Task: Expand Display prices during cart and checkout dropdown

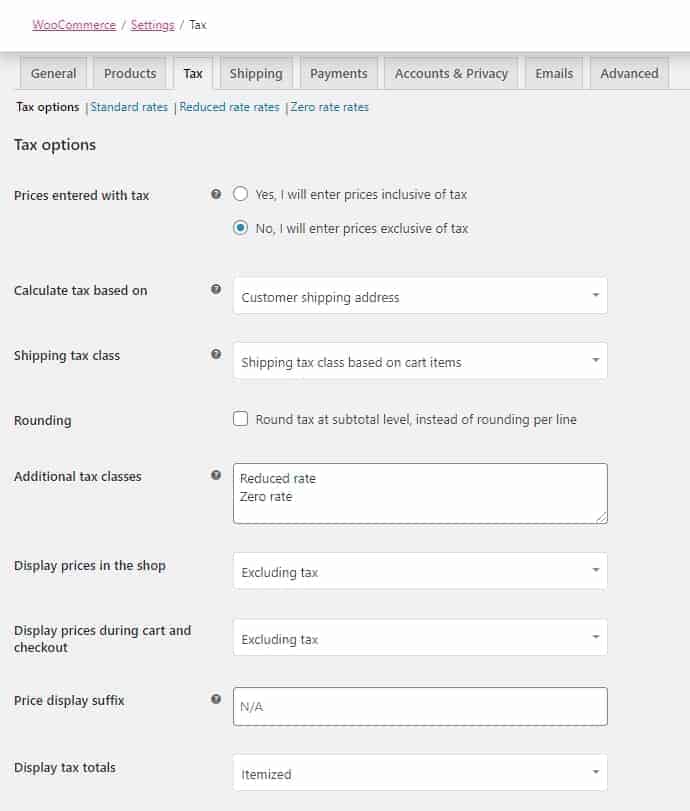Action: (420, 638)
